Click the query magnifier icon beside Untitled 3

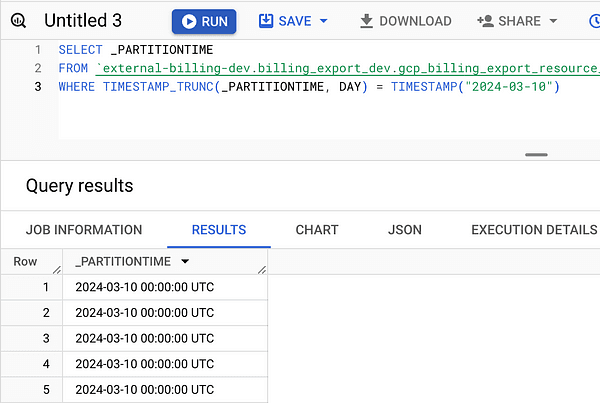coord(18,21)
